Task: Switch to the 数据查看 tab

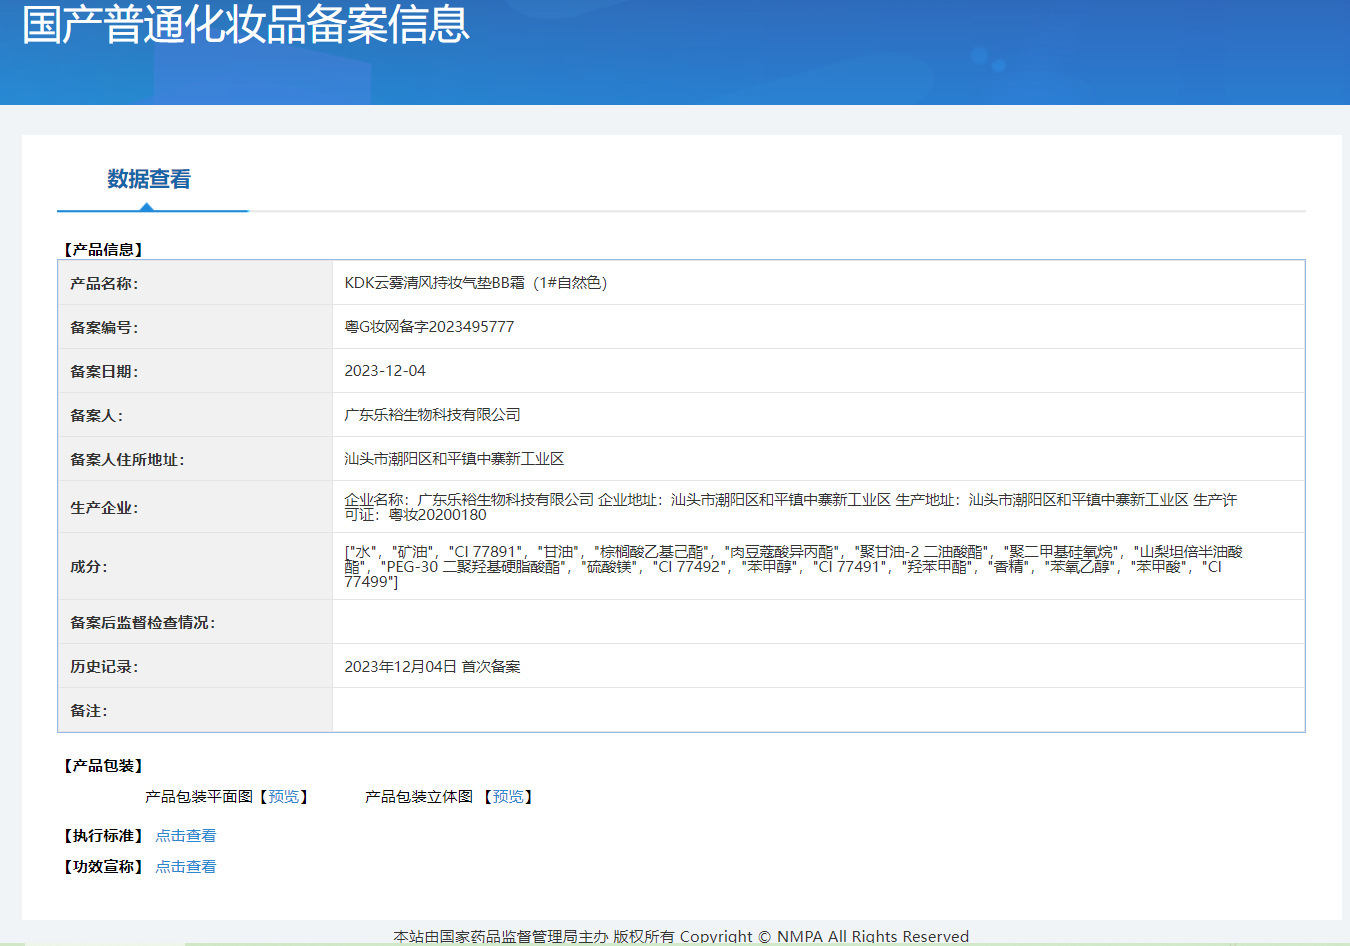Action: [x=149, y=179]
